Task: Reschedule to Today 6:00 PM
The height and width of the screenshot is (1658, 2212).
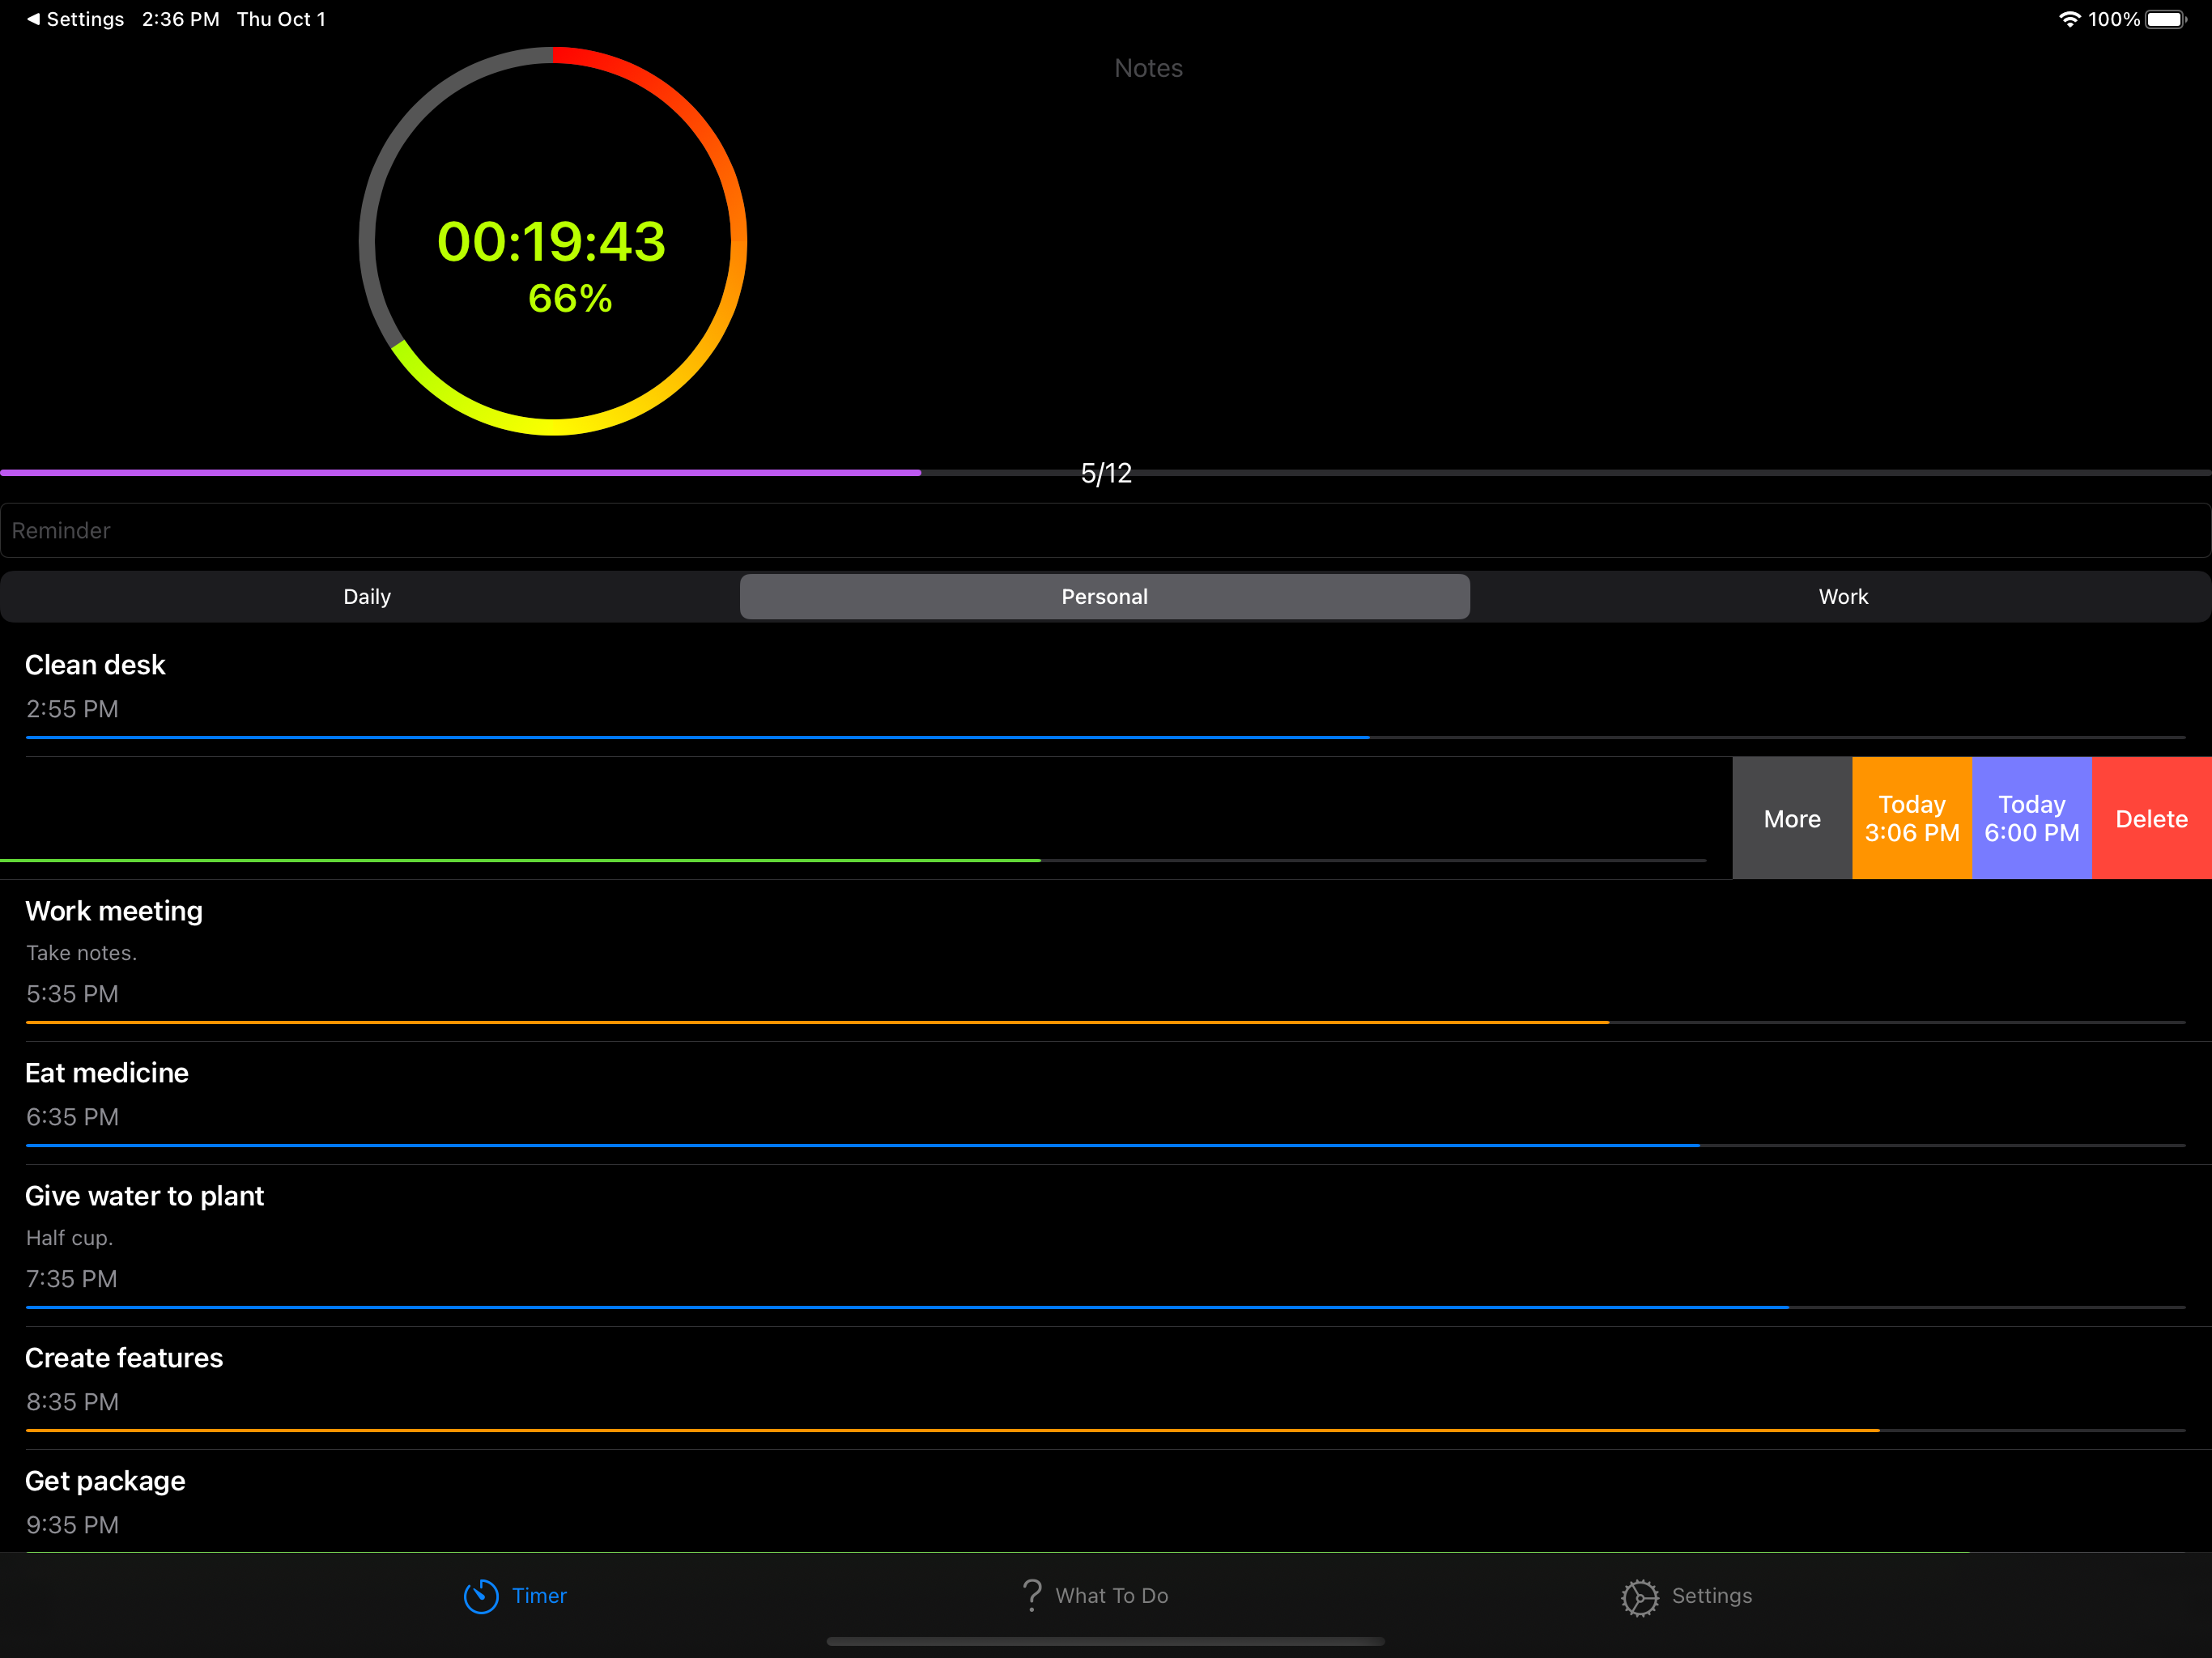Action: [x=2031, y=819]
